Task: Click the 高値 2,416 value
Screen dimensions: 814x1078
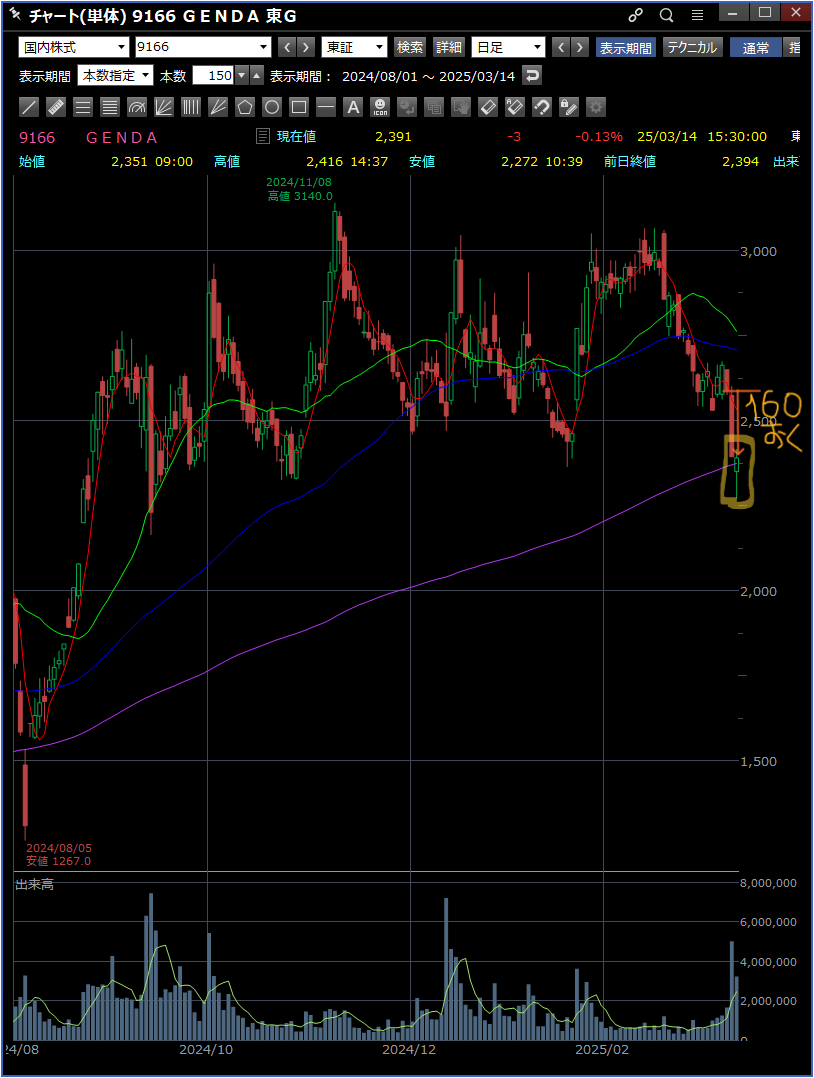Action: click(324, 162)
